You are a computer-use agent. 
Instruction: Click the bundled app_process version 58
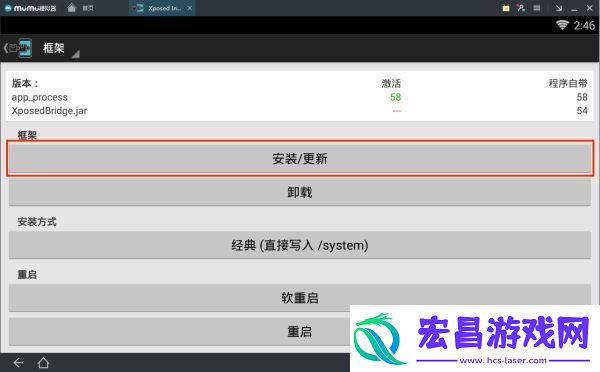(x=582, y=97)
